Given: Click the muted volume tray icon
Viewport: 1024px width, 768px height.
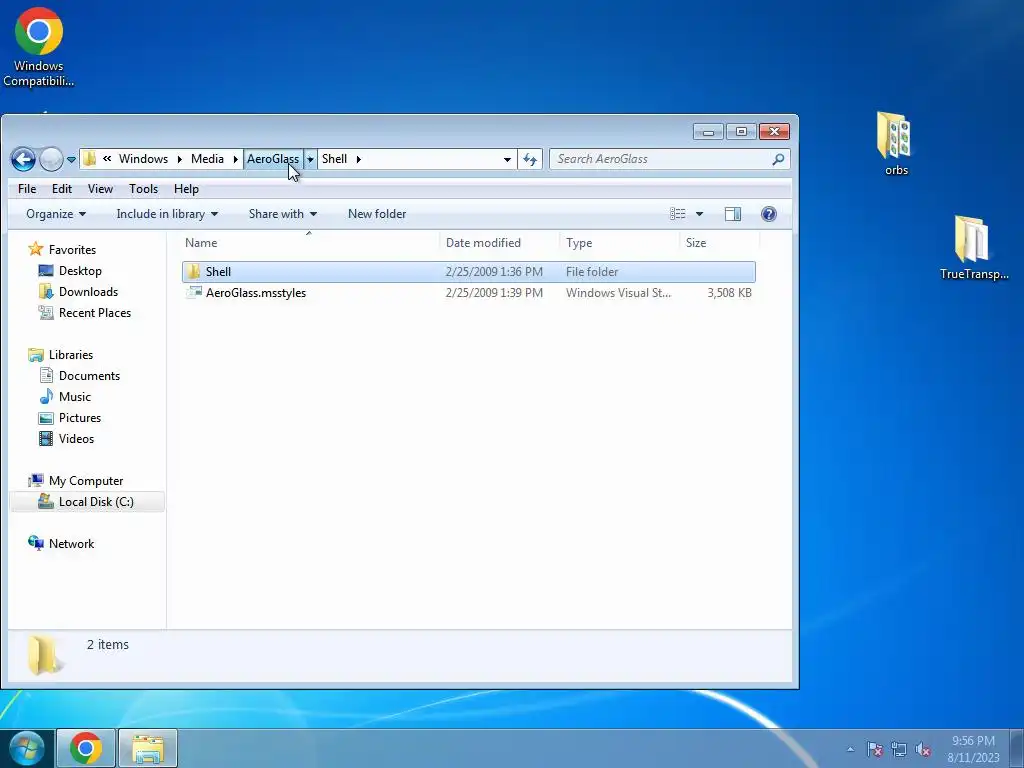Looking at the screenshot, I should 923,749.
